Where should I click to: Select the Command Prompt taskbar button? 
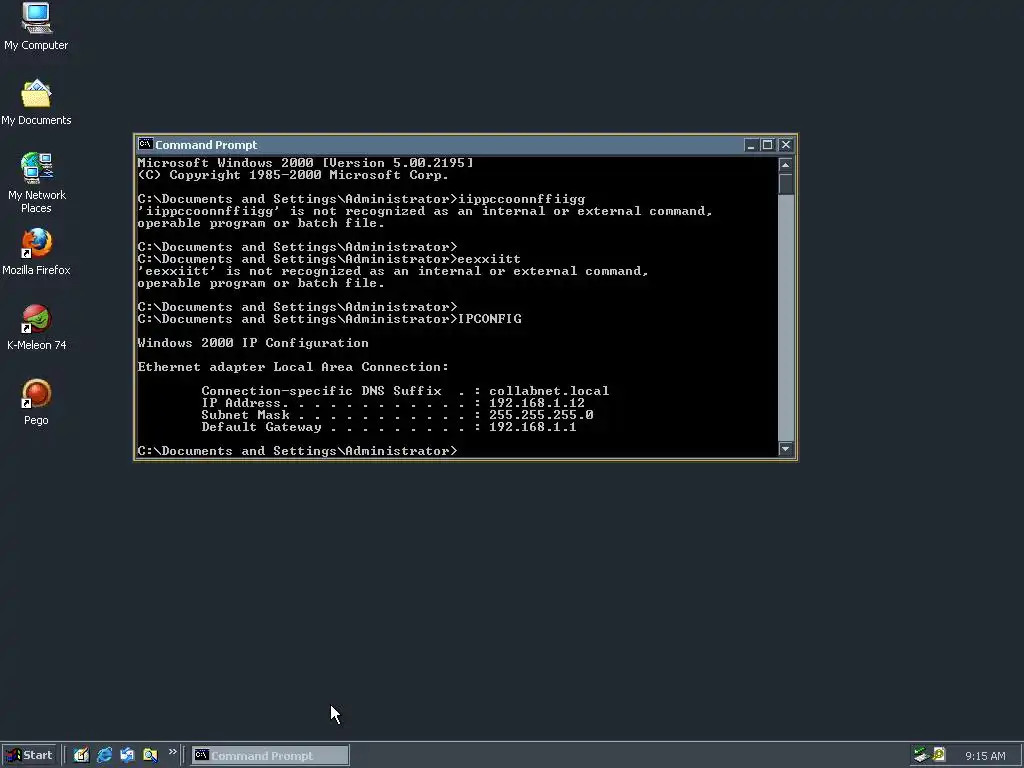click(x=270, y=756)
